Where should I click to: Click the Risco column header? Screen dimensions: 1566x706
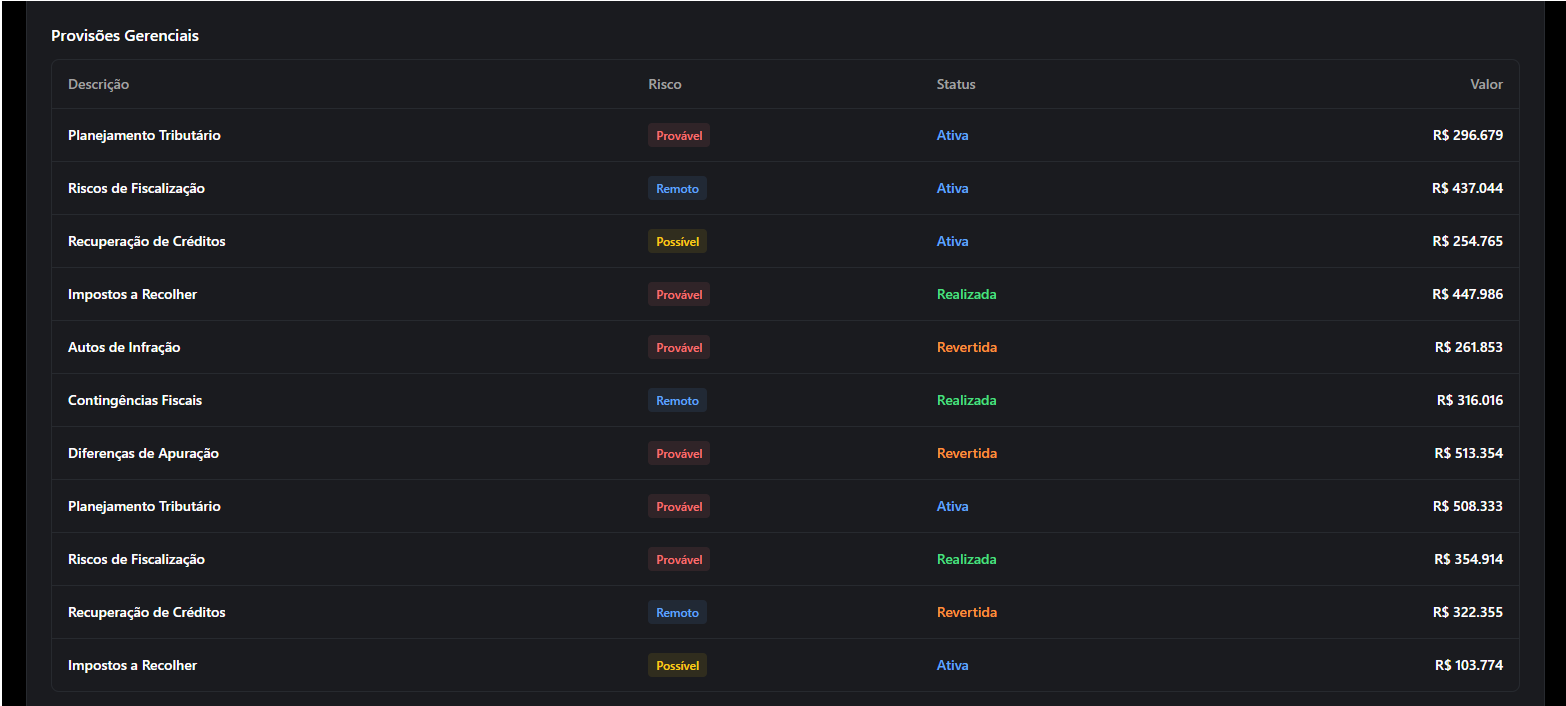pos(664,85)
